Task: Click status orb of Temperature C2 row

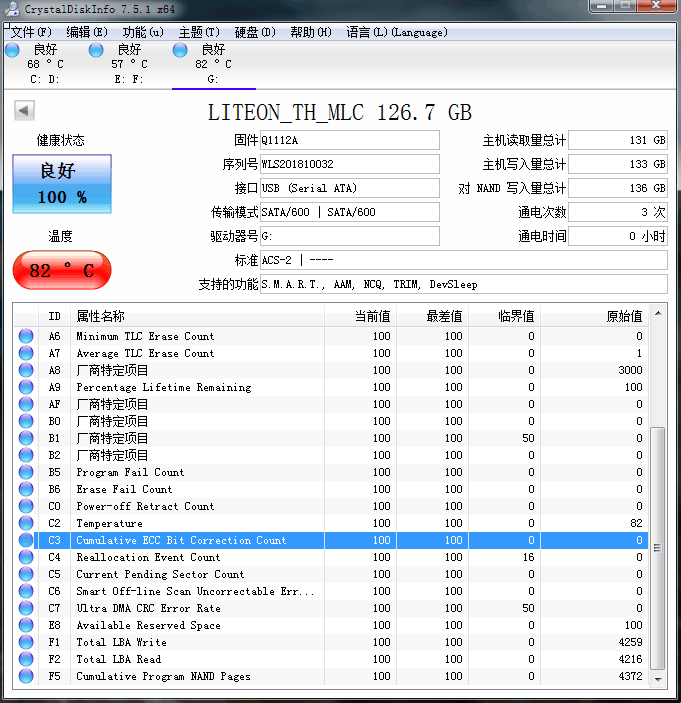Action: (26, 523)
